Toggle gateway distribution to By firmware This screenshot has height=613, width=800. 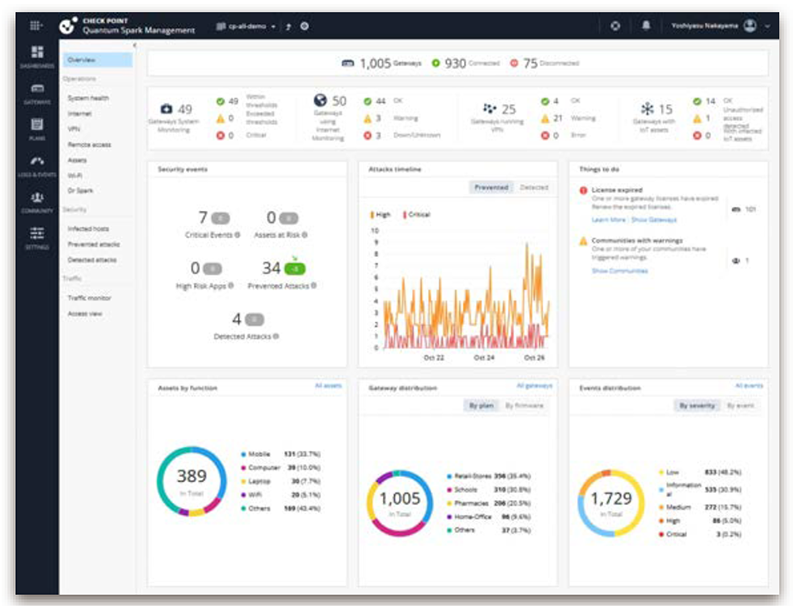tap(524, 405)
